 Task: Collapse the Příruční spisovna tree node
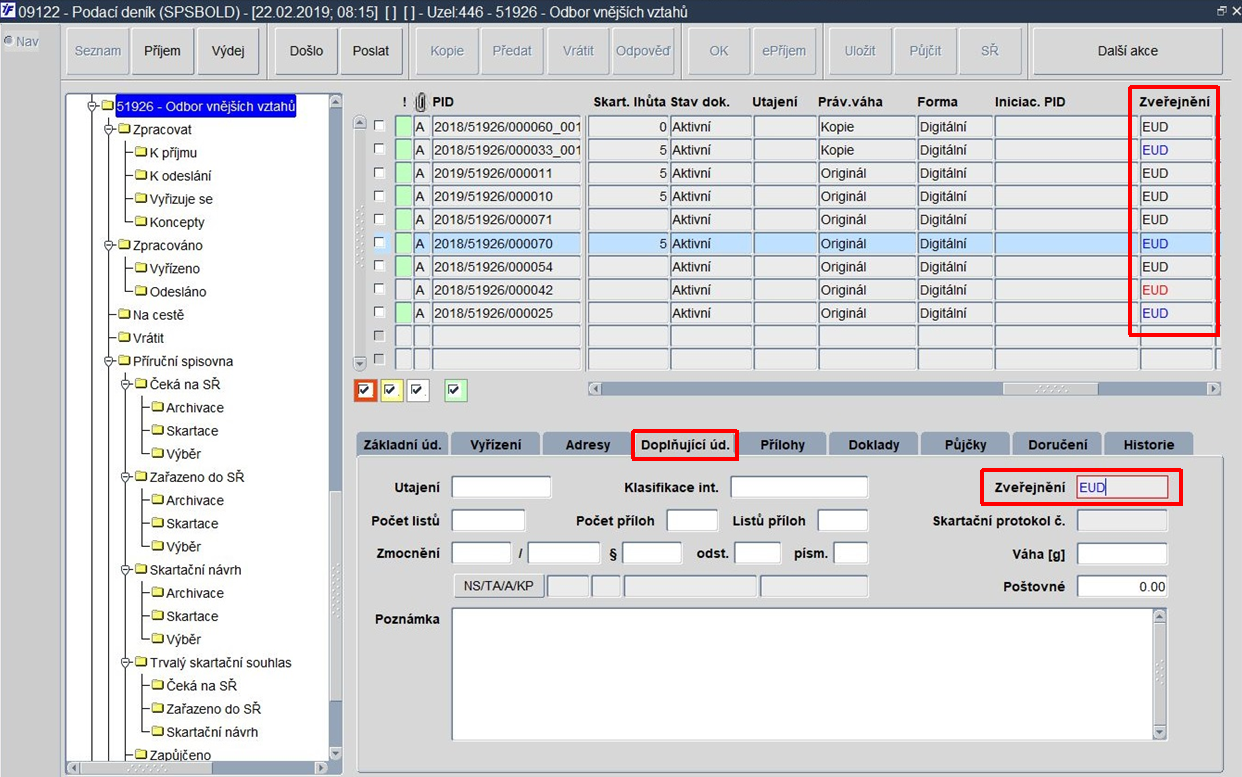(108, 362)
